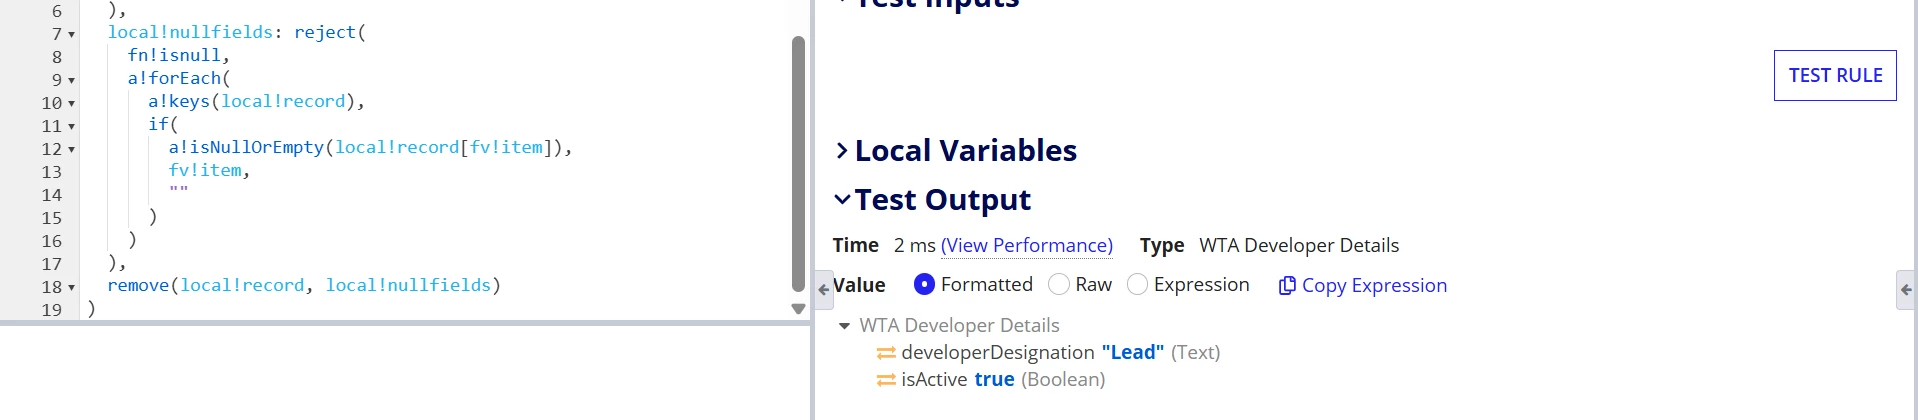Click the Copy Expression link
The height and width of the screenshot is (420, 1918).
[x=1374, y=286]
